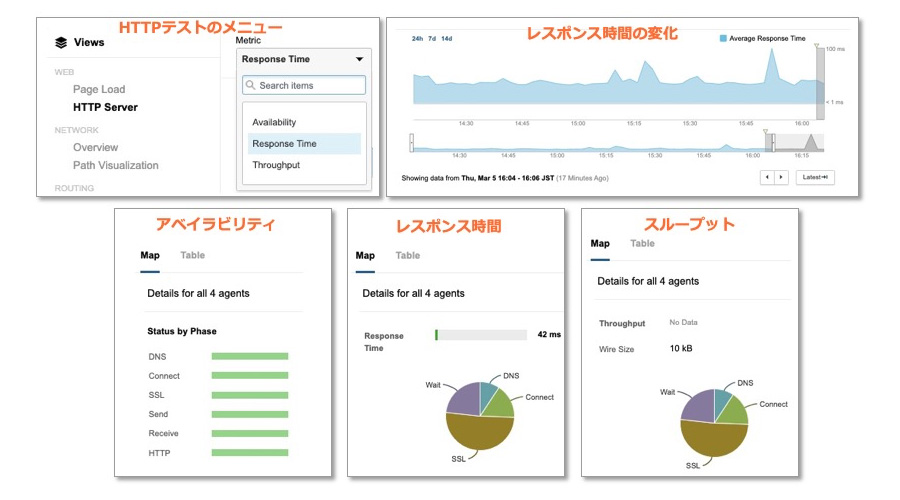Select the HTTP Server view
Screen dimensions: 900x500
click(105, 107)
